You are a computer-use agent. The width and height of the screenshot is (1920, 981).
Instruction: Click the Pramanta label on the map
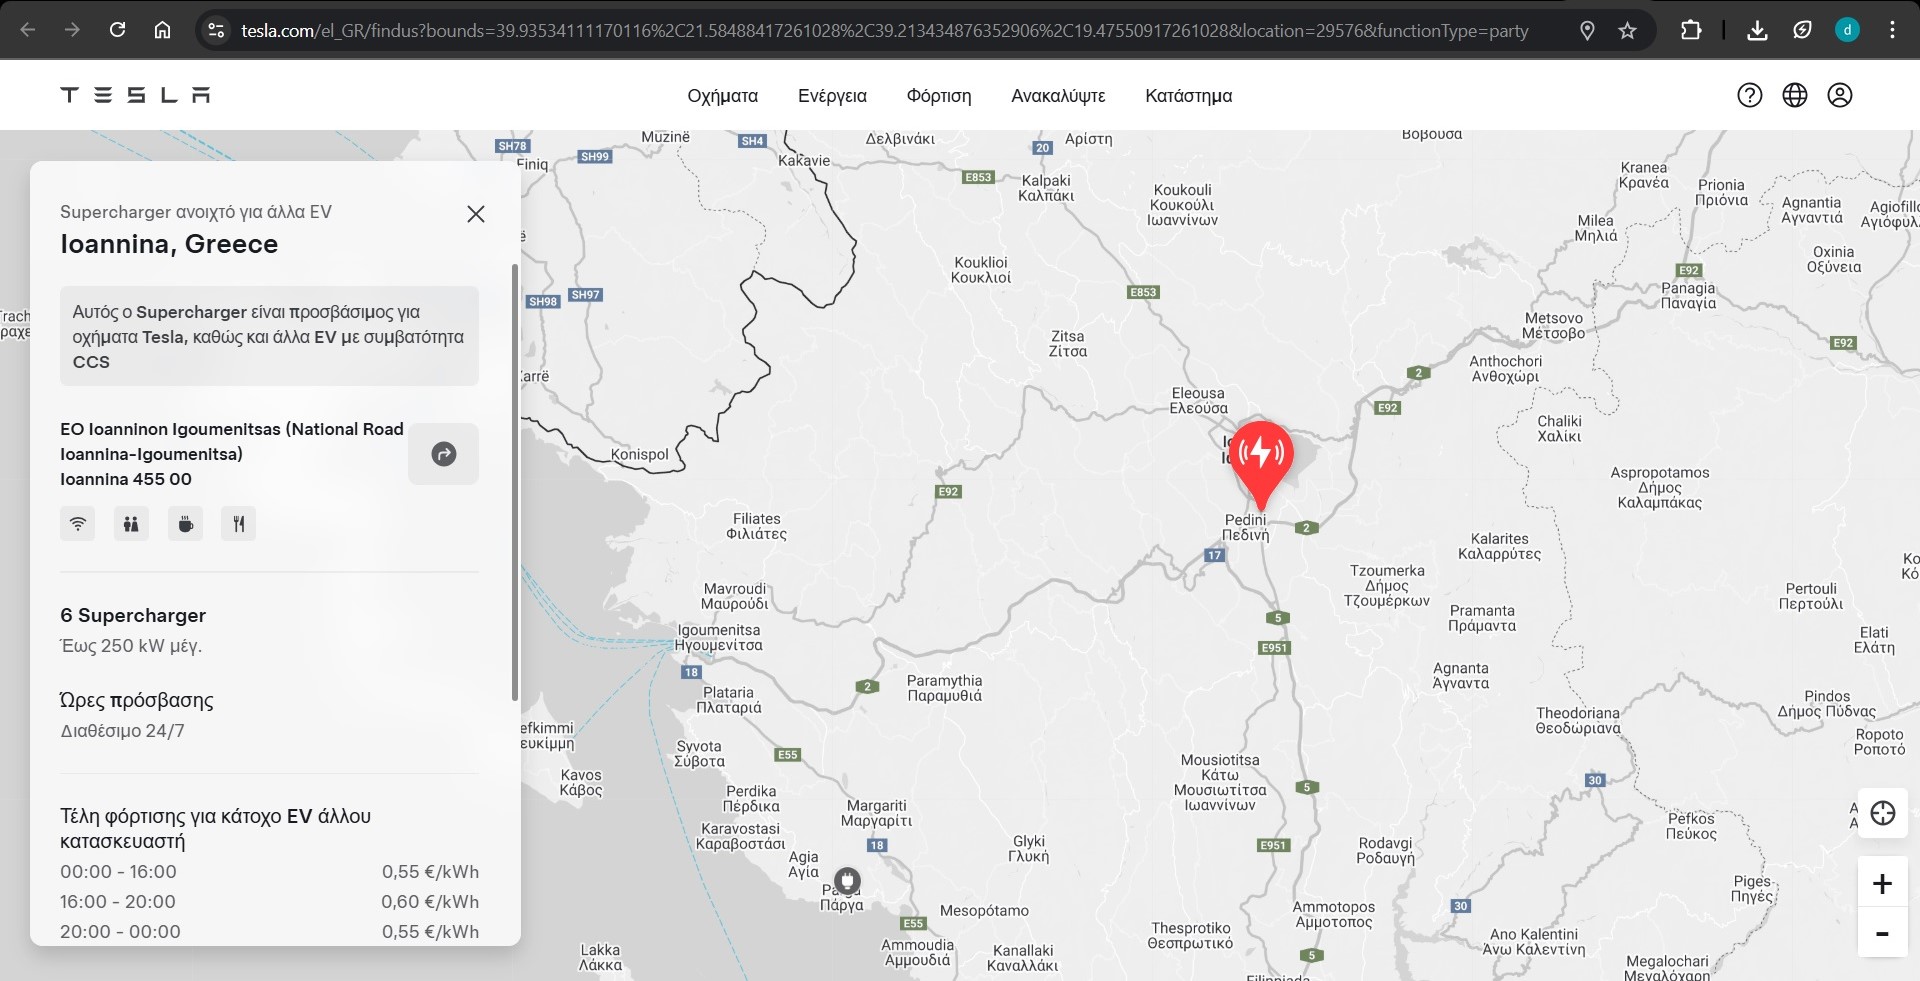tap(1482, 617)
